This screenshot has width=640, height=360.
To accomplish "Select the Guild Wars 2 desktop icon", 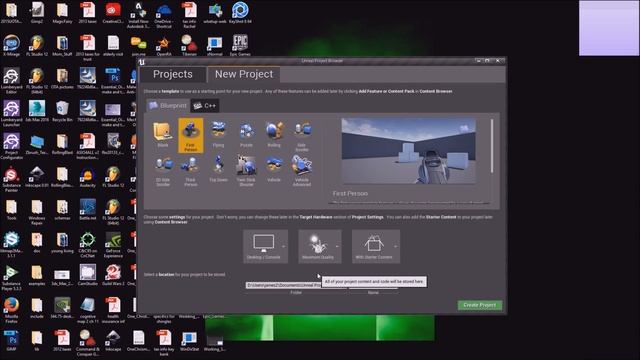I will [113, 275].
